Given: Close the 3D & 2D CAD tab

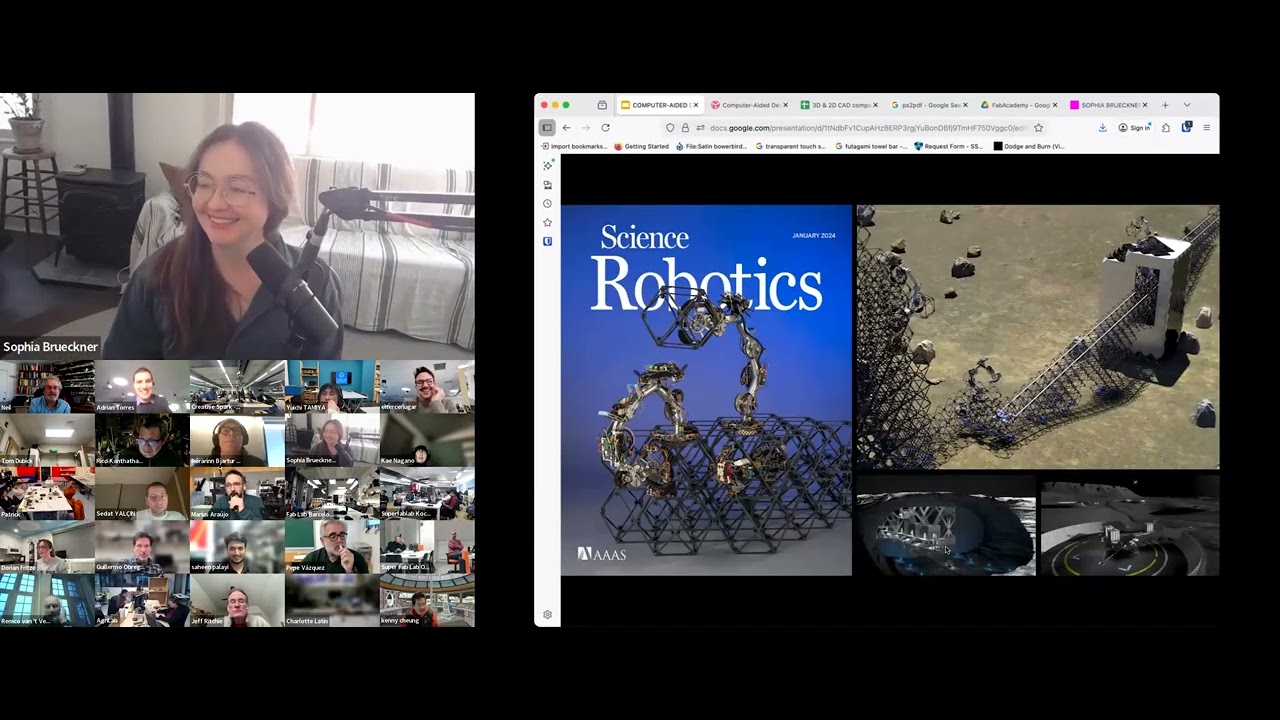Looking at the screenshot, I should coord(875,105).
